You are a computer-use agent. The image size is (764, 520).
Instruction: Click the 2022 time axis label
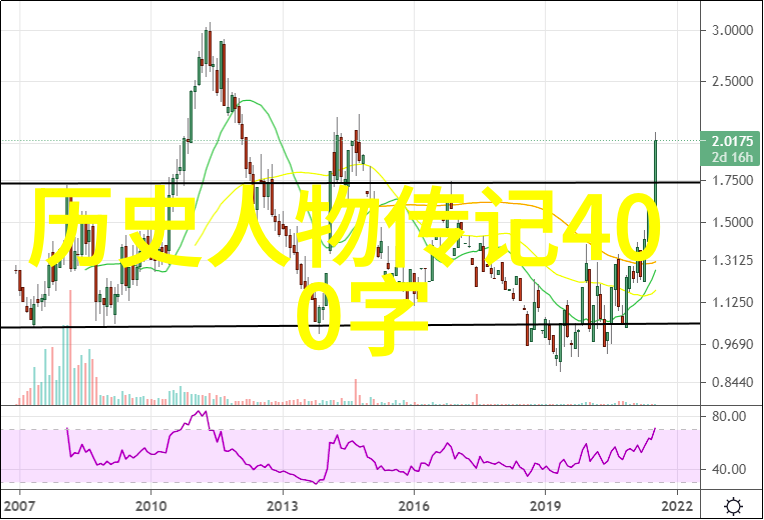(x=677, y=506)
